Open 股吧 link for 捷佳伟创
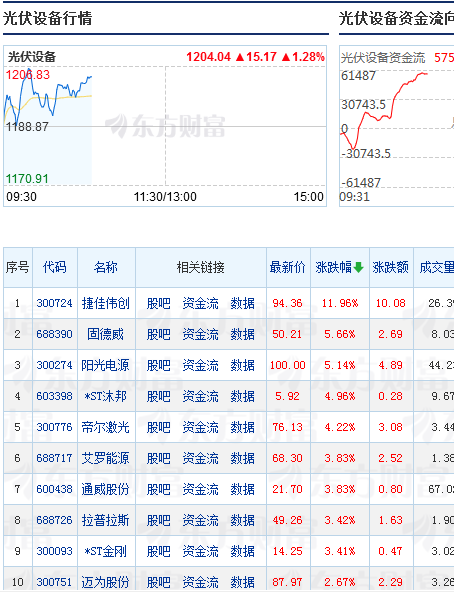This screenshot has width=454, height=596. coord(159,303)
